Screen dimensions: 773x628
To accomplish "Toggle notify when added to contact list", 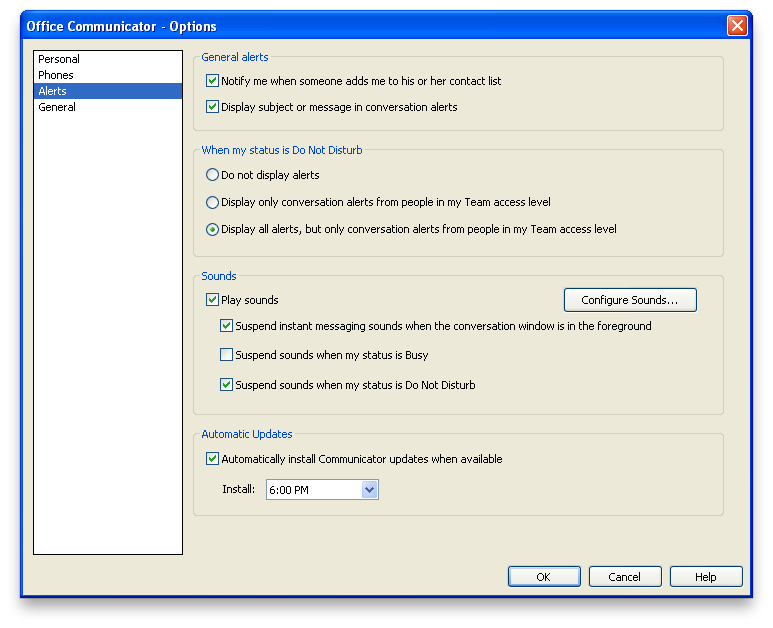I will [212, 81].
